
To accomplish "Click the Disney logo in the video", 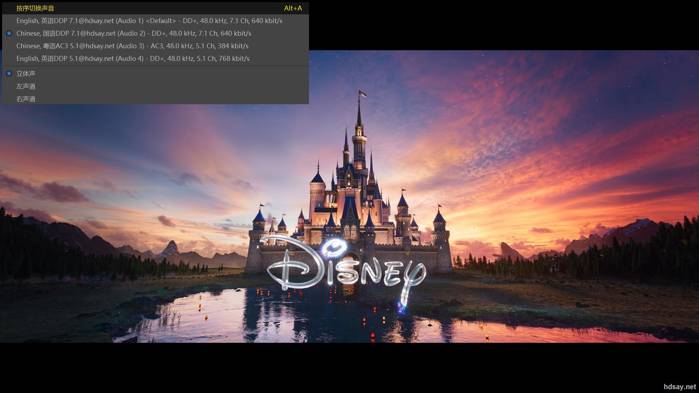I will (345, 268).
